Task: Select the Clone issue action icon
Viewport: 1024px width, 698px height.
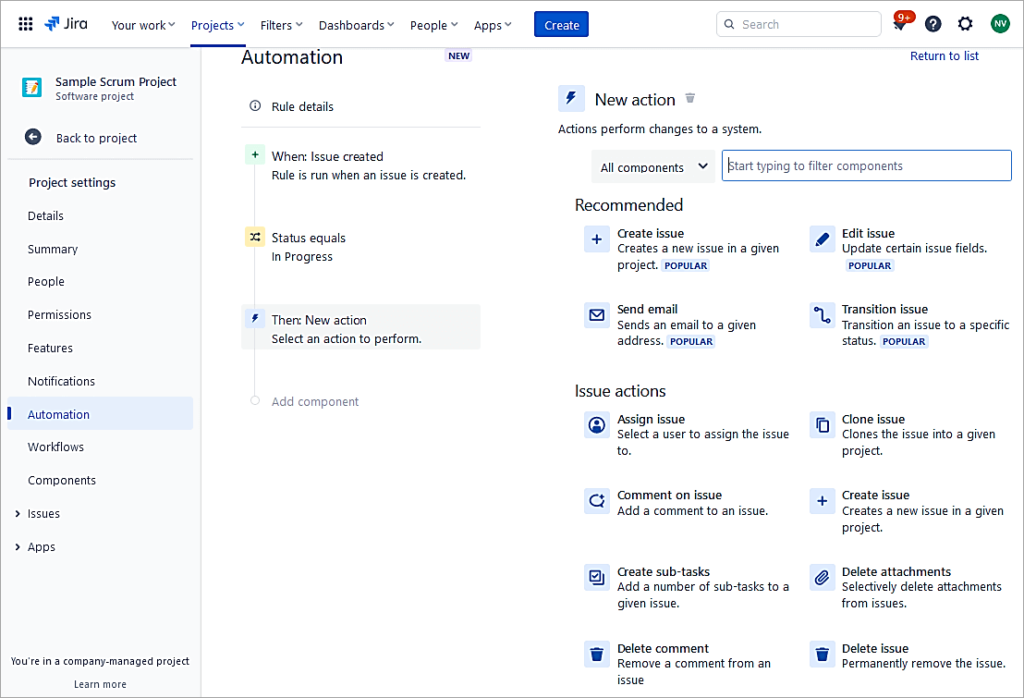Action: coord(821,425)
